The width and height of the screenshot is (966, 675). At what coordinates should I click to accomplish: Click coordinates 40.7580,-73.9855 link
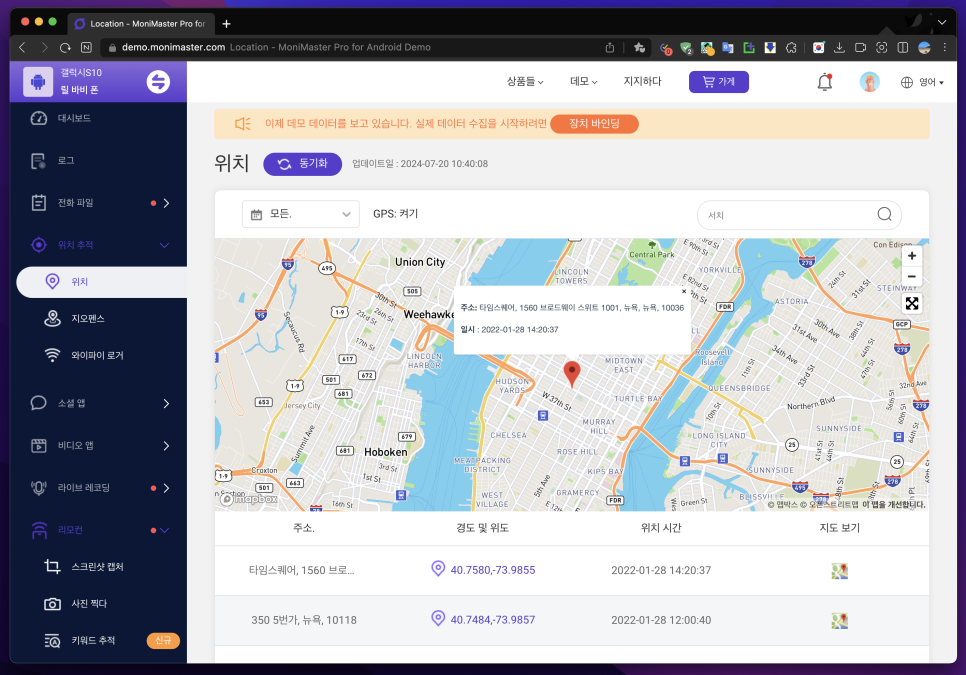click(493, 570)
